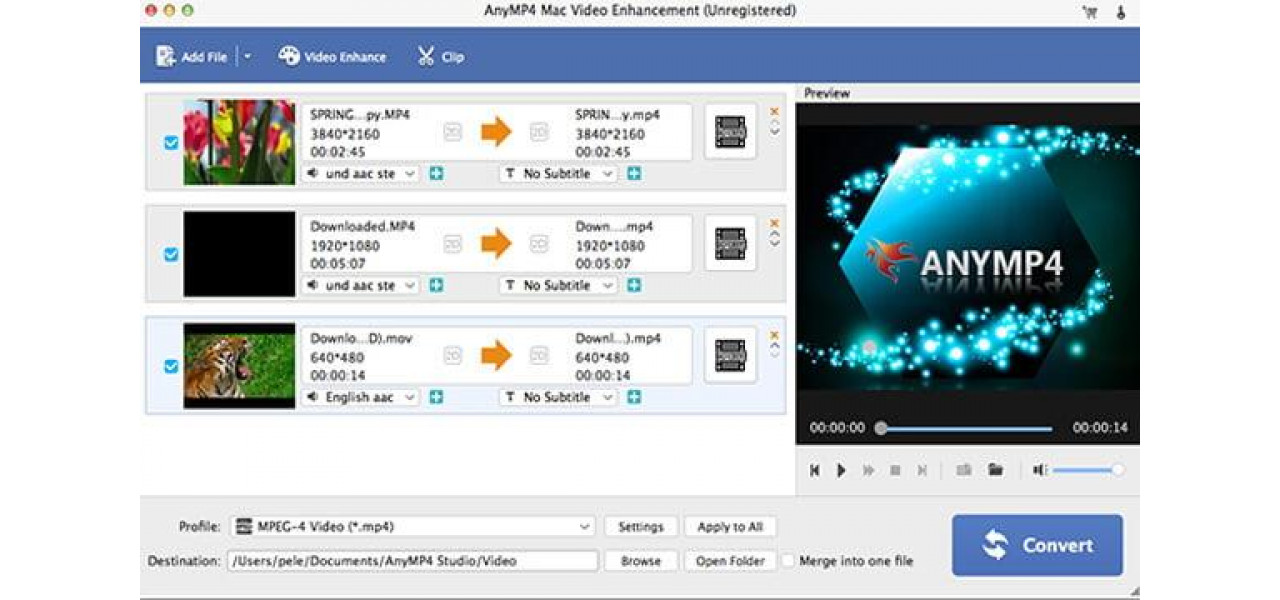Select the black thumbnail of Downloaded.MP4
The width and height of the screenshot is (1280, 600).
[x=239, y=254]
